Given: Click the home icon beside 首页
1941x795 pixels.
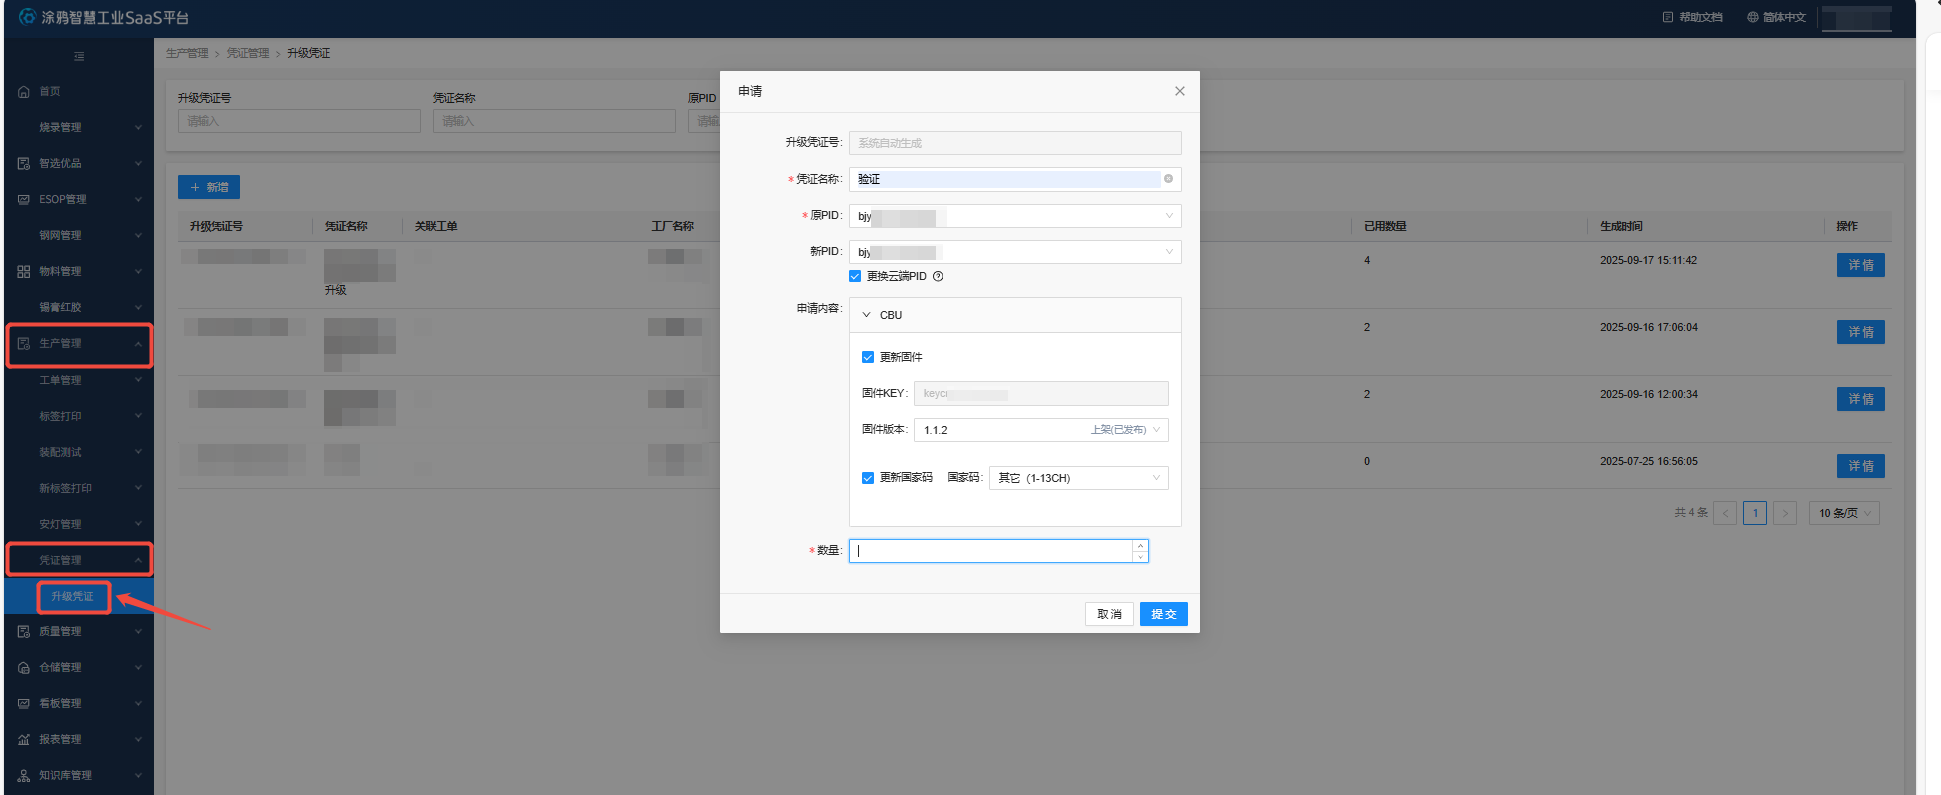Looking at the screenshot, I should click(24, 92).
